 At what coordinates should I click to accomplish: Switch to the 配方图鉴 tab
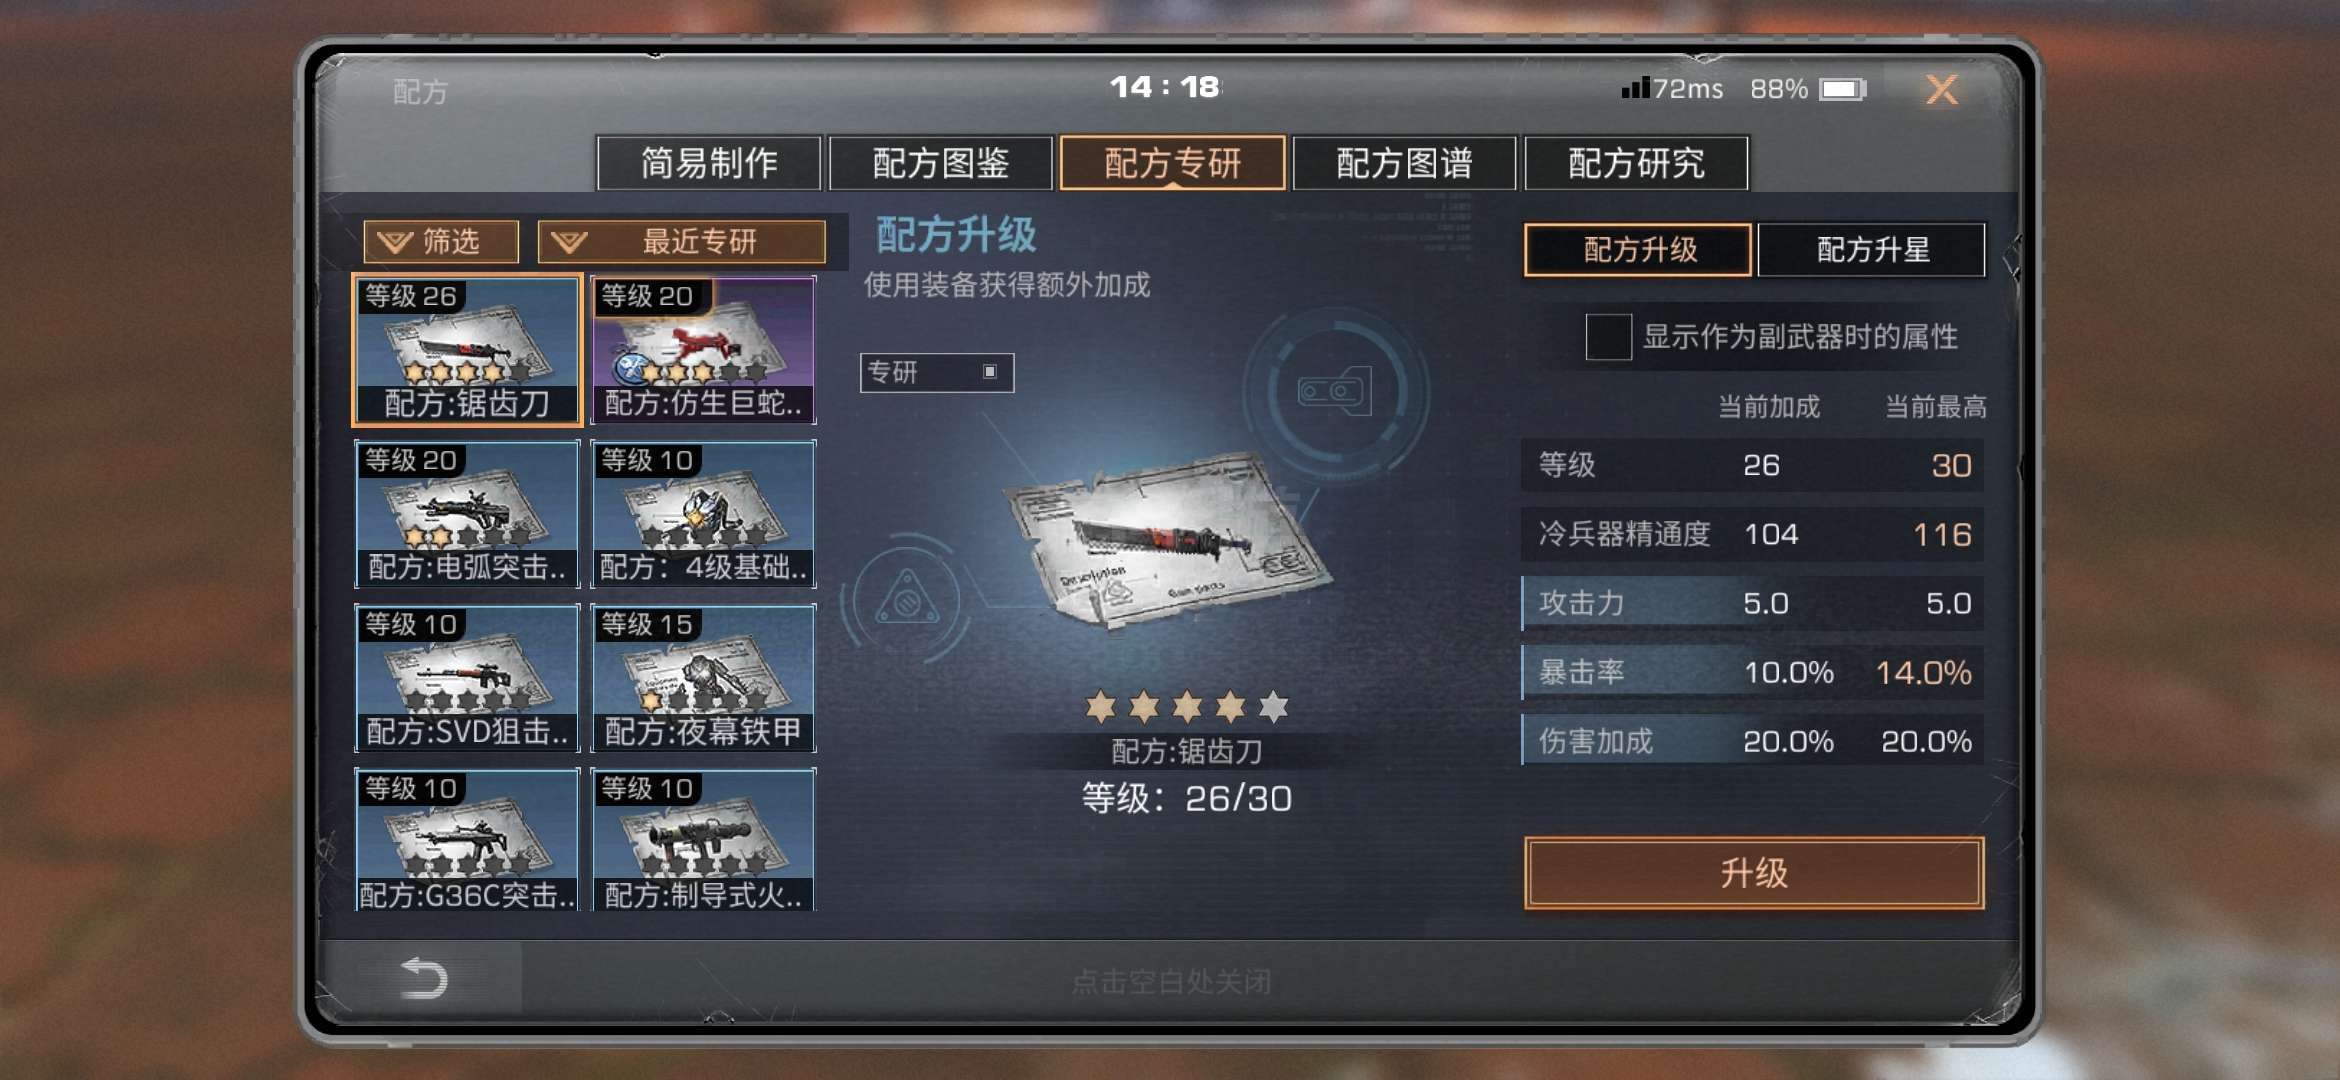click(941, 163)
